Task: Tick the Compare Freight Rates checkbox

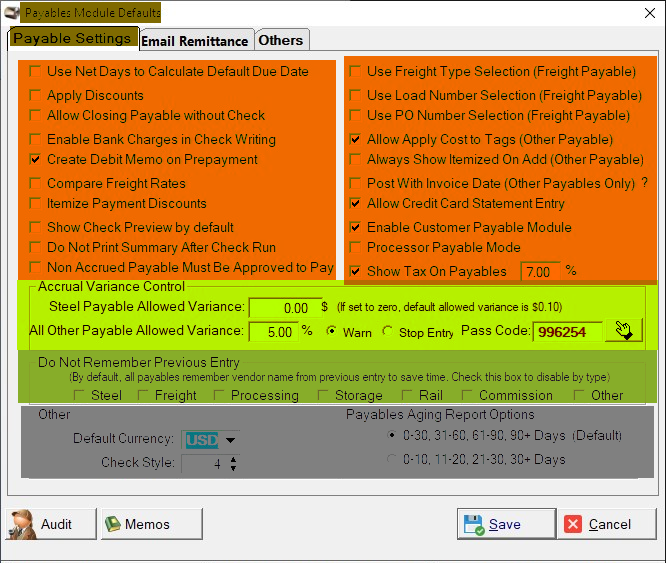Action: (x=35, y=183)
